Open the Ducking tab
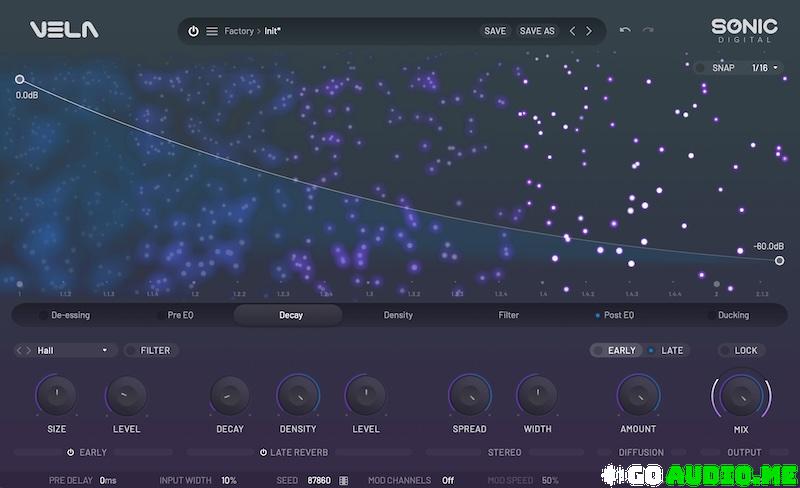Viewport: 800px width, 488px height. click(x=734, y=315)
